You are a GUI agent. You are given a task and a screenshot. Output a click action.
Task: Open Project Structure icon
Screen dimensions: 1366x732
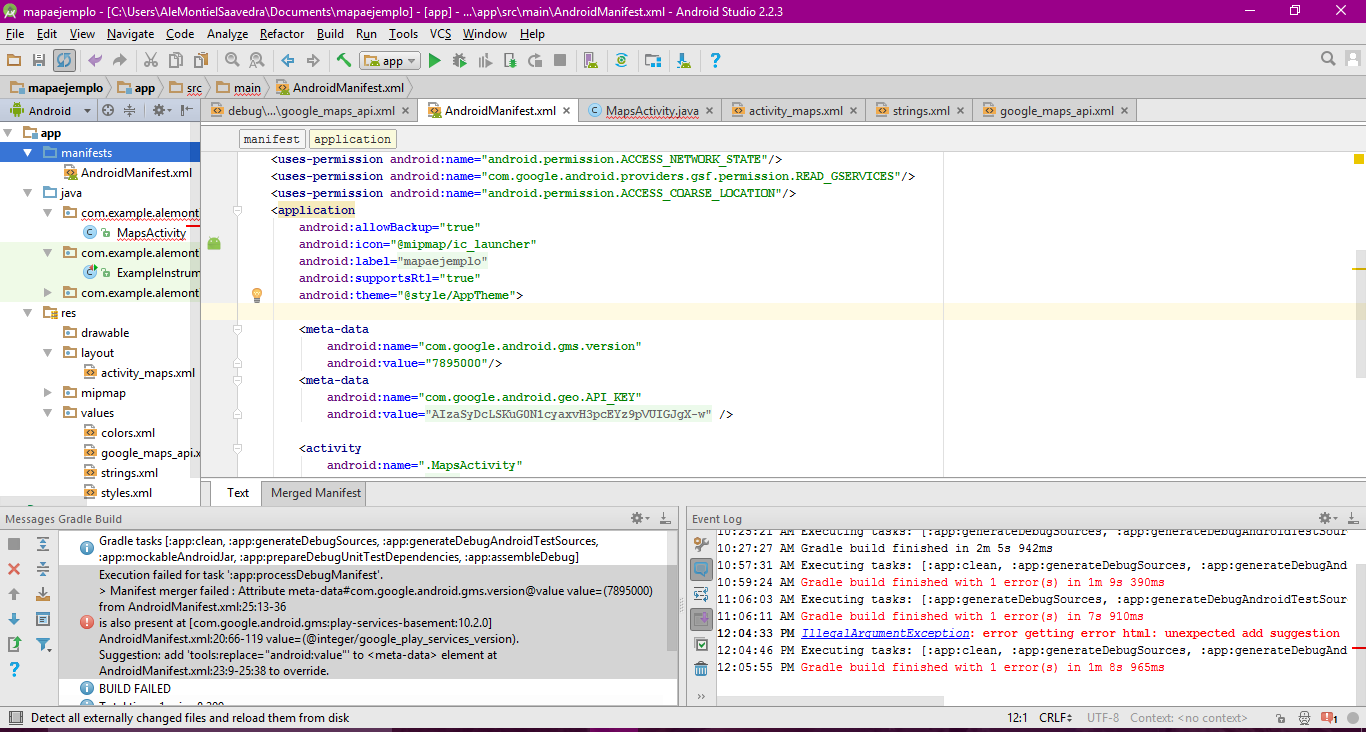point(653,61)
